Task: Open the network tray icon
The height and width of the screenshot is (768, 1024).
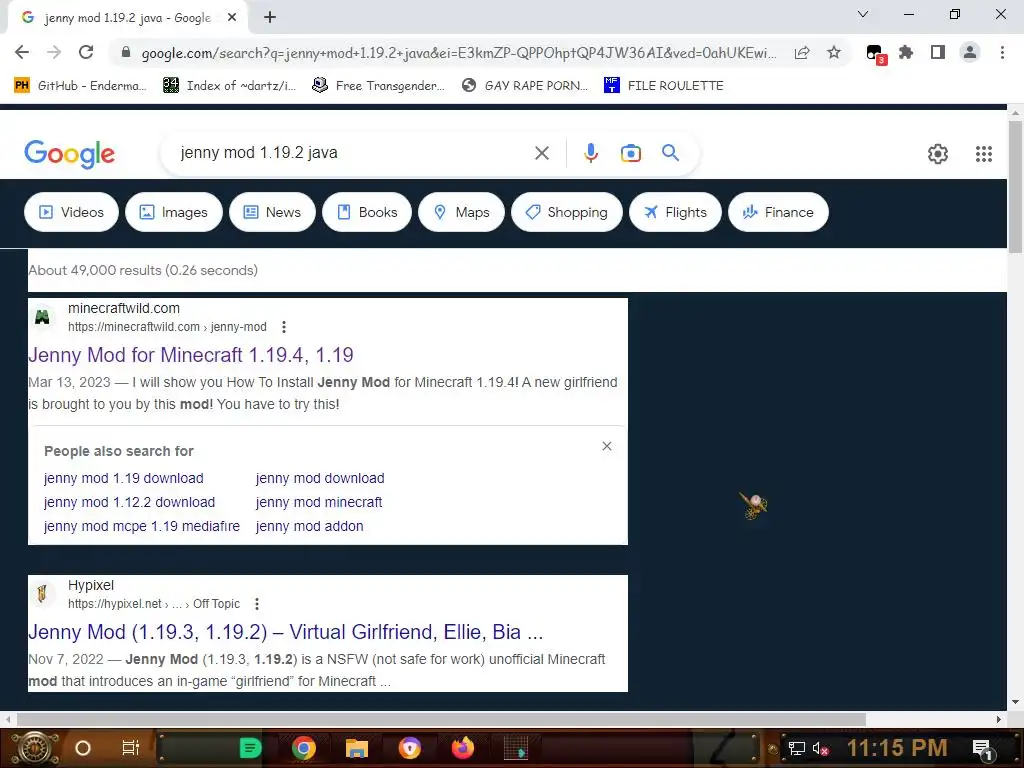Action: (x=796, y=748)
